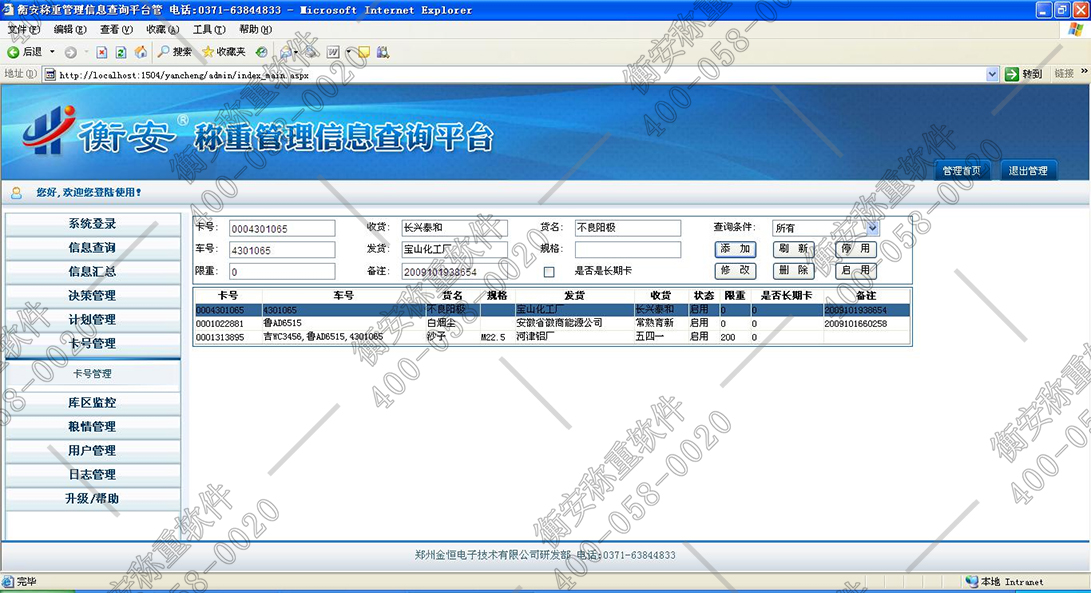The width and height of the screenshot is (1091, 593).
Task: Click the 删除 button
Action: [793, 271]
